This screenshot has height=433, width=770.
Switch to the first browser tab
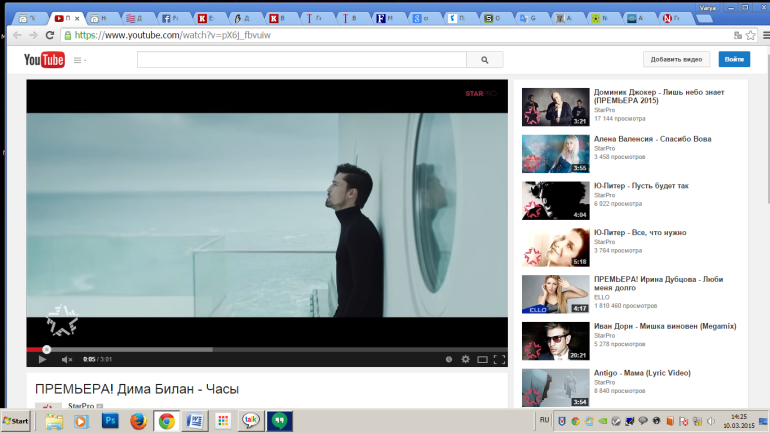click(x=29, y=19)
